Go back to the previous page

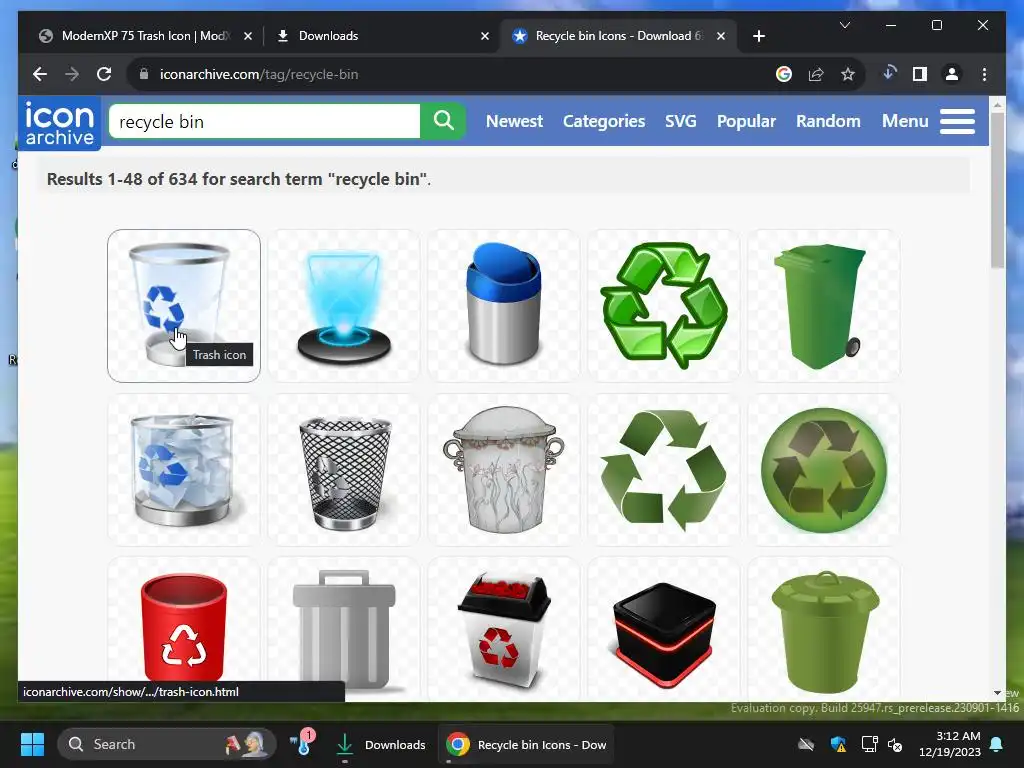click(40, 74)
